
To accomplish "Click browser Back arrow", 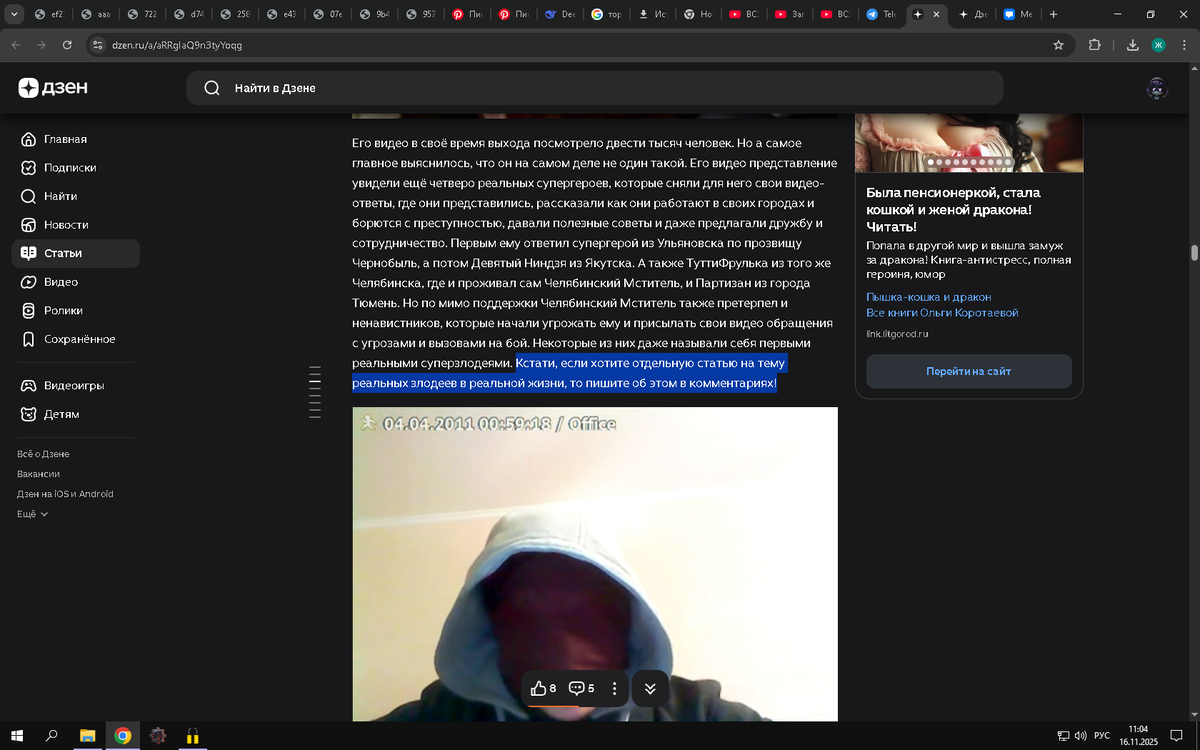I will pyautogui.click(x=15, y=45).
